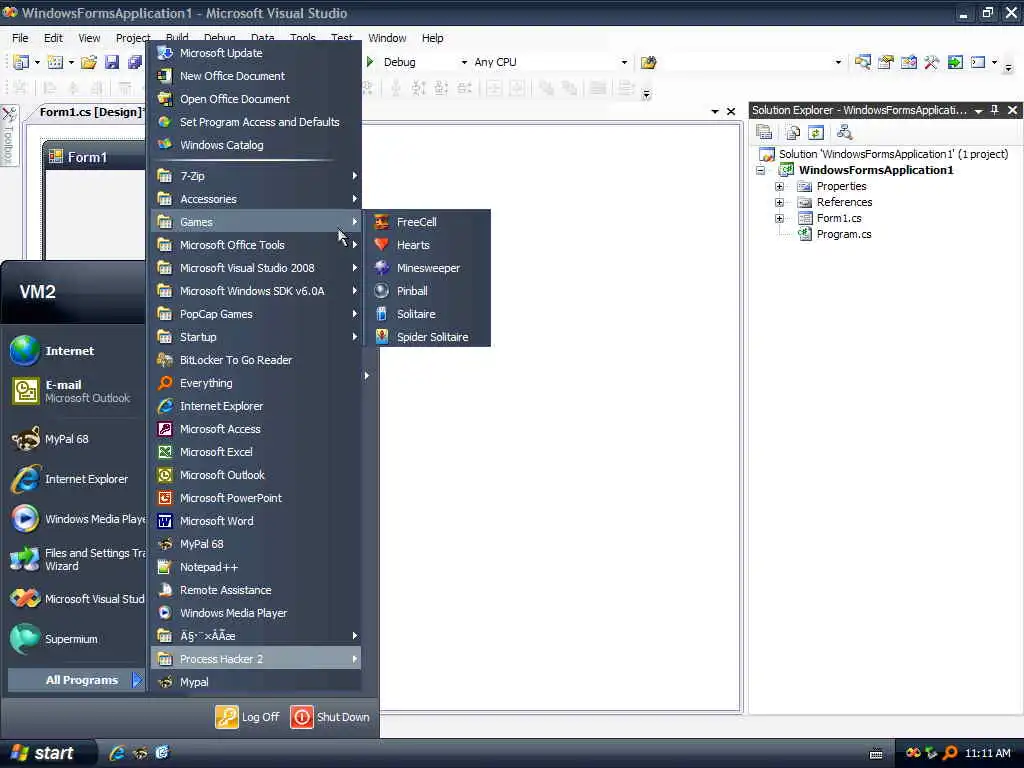This screenshot has width=1024, height=768.
Task: Click Open File icon in Visual Studio toolbar
Action: pos(89,62)
